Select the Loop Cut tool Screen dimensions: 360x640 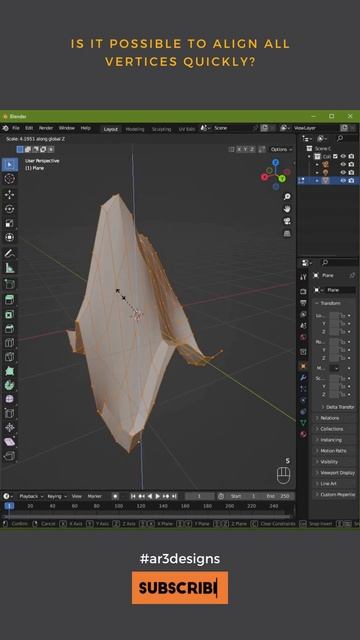(x=9, y=343)
